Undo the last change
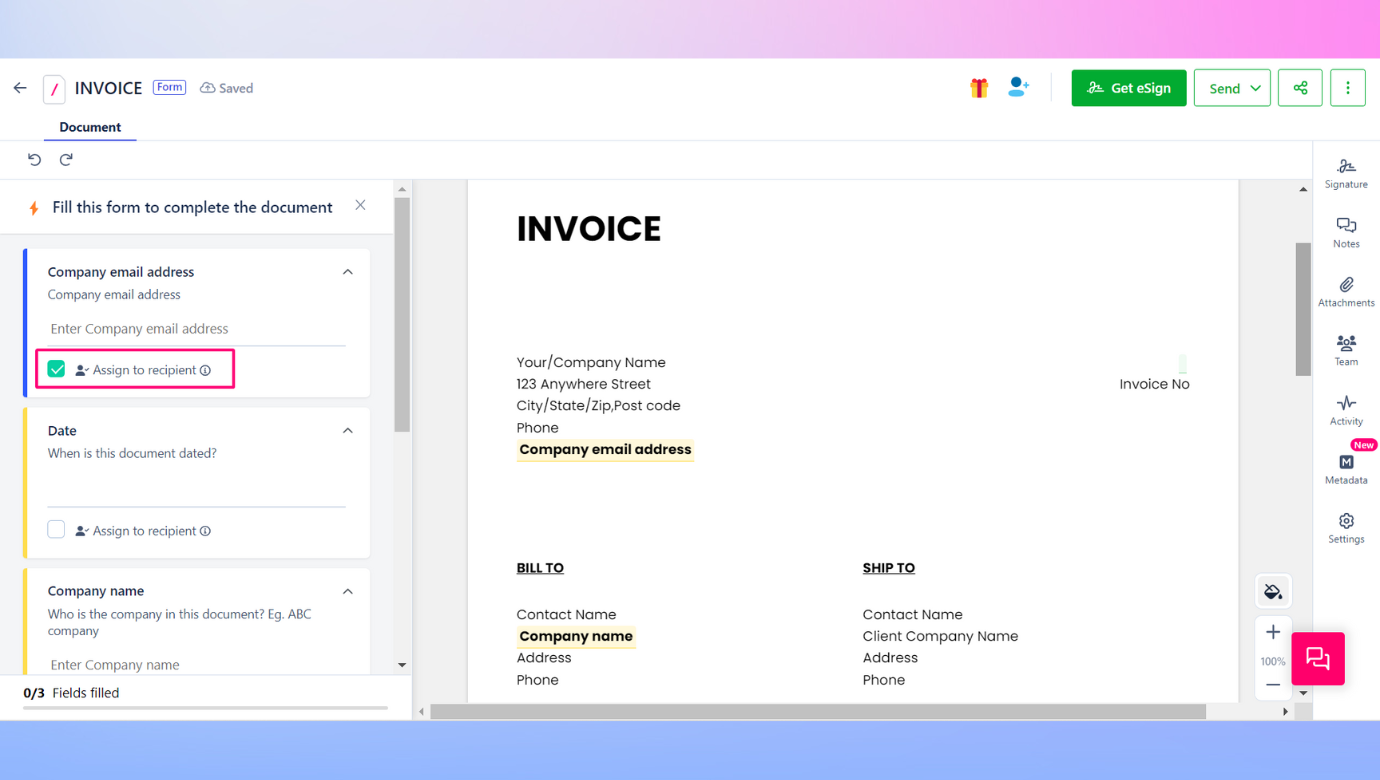Viewport: 1380px width, 780px height. 34,158
